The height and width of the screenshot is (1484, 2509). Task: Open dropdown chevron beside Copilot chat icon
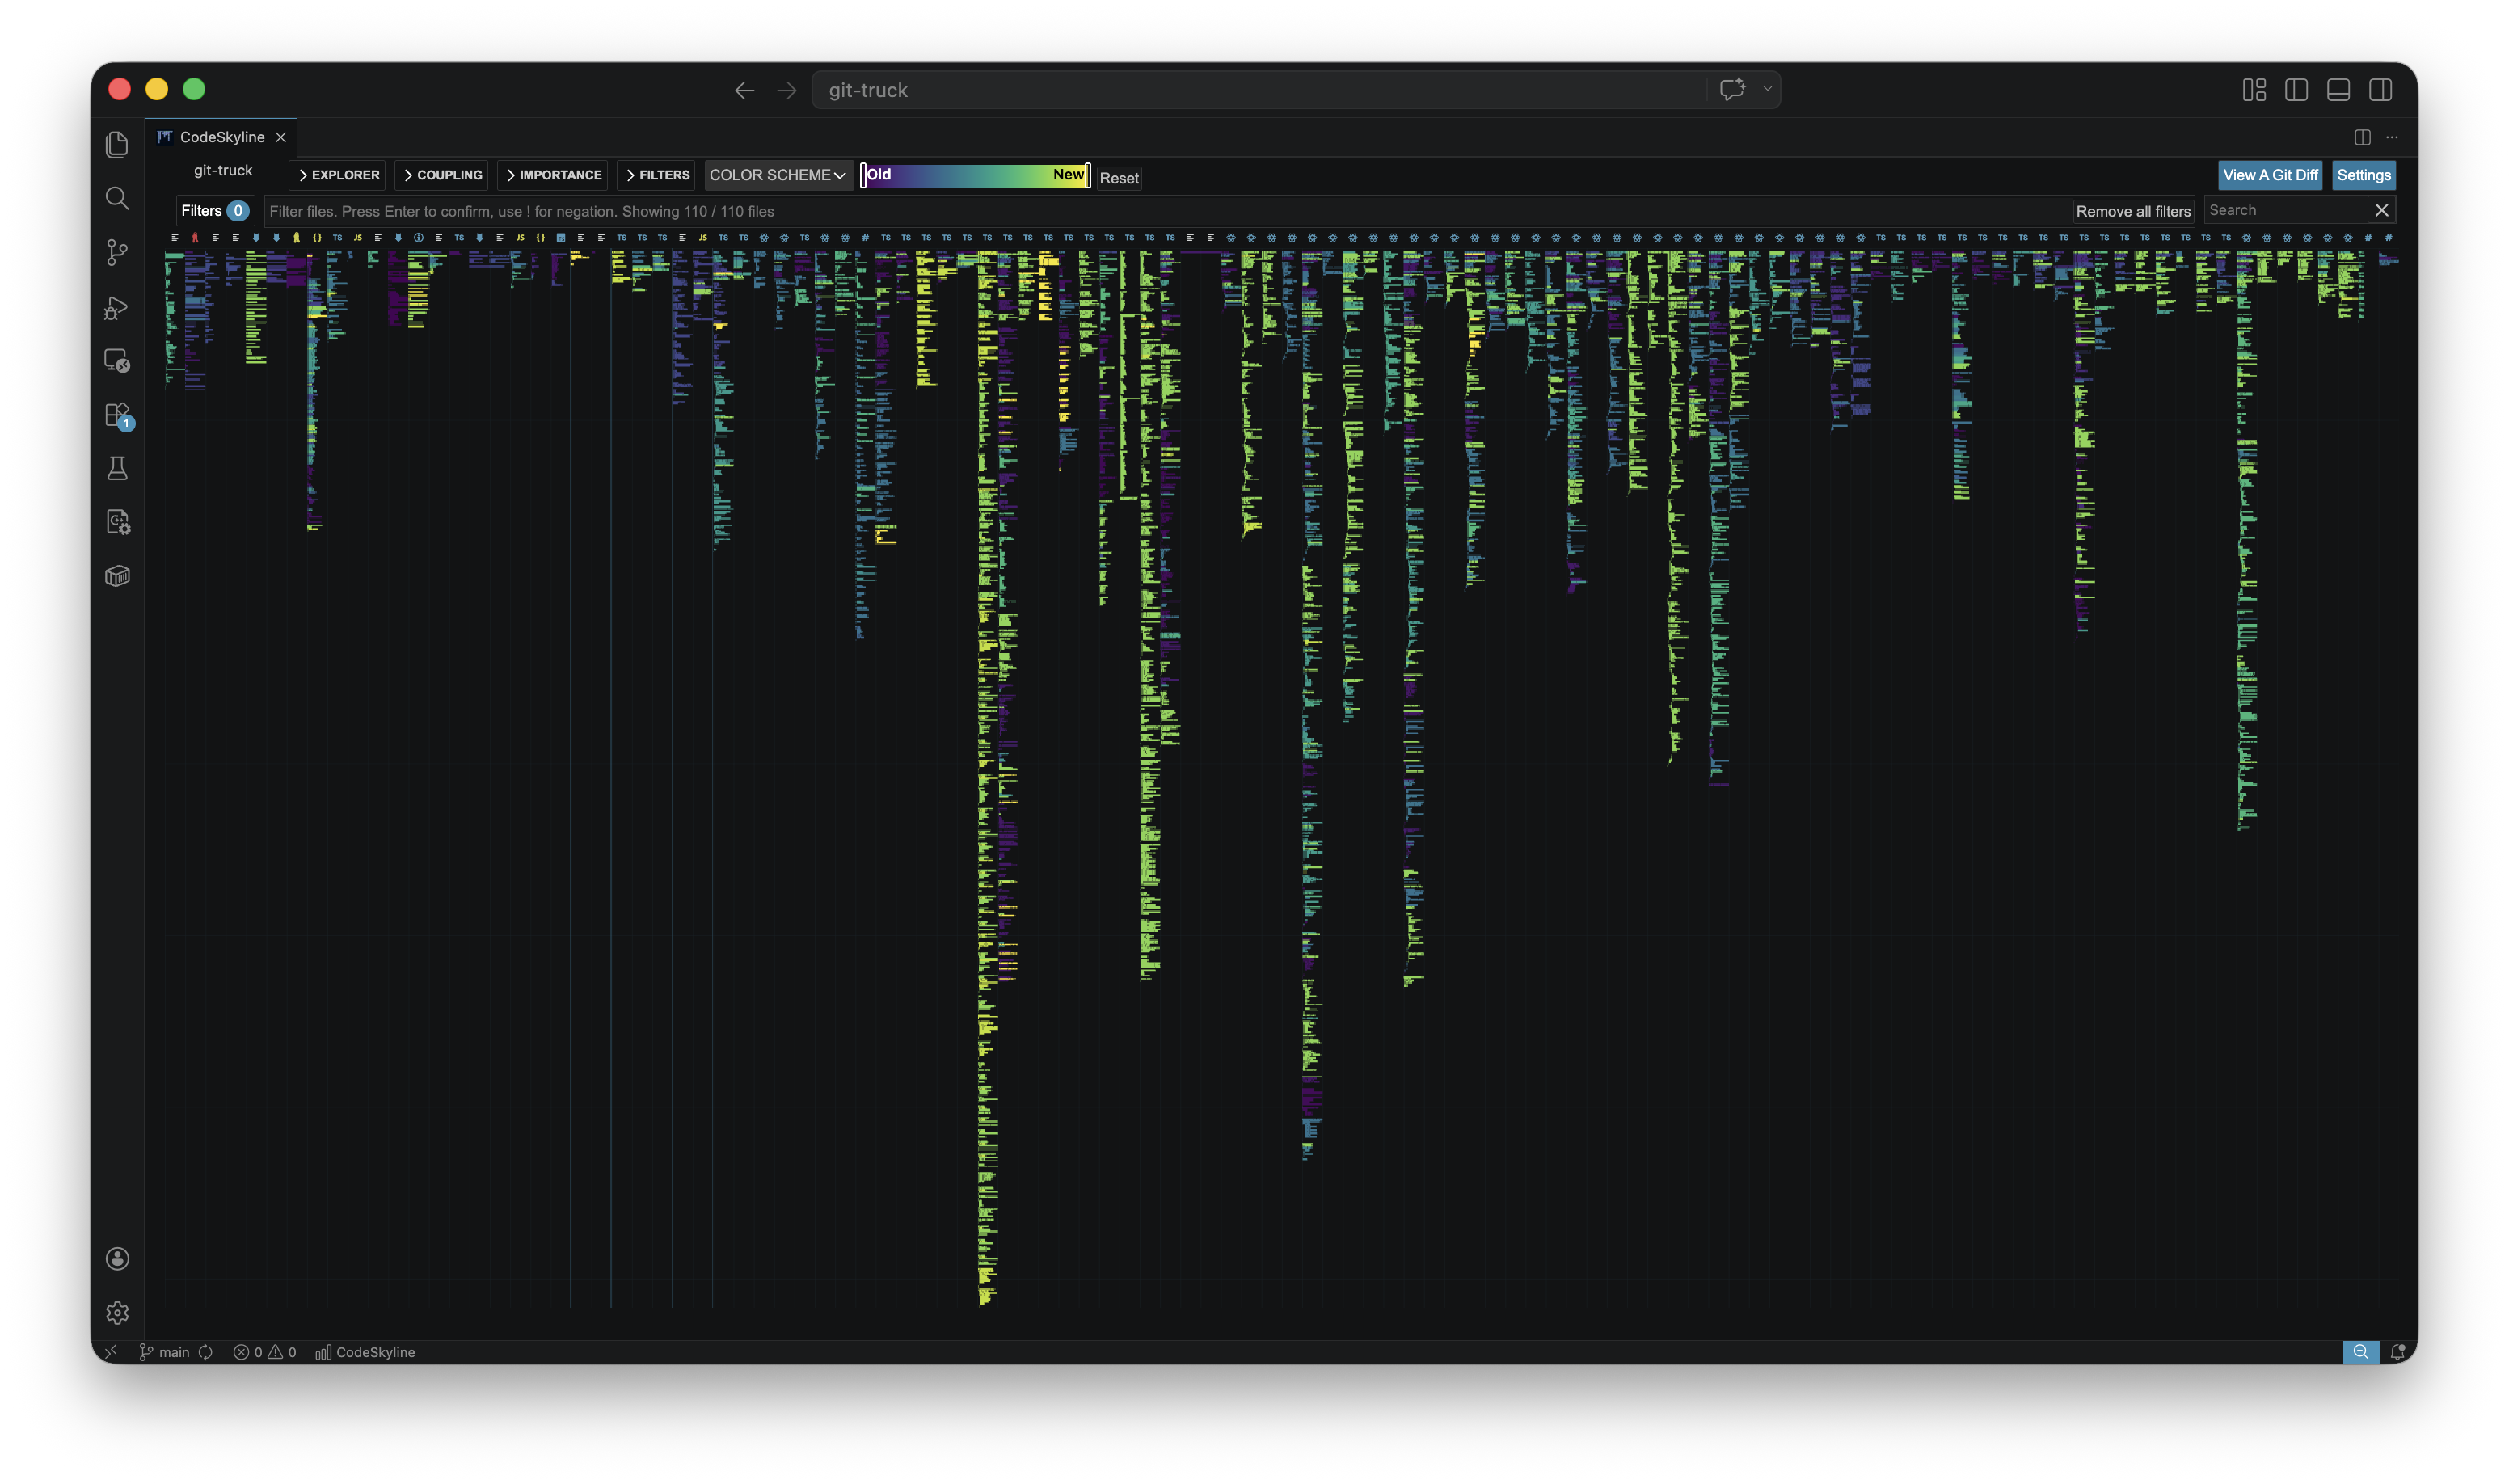(1767, 89)
